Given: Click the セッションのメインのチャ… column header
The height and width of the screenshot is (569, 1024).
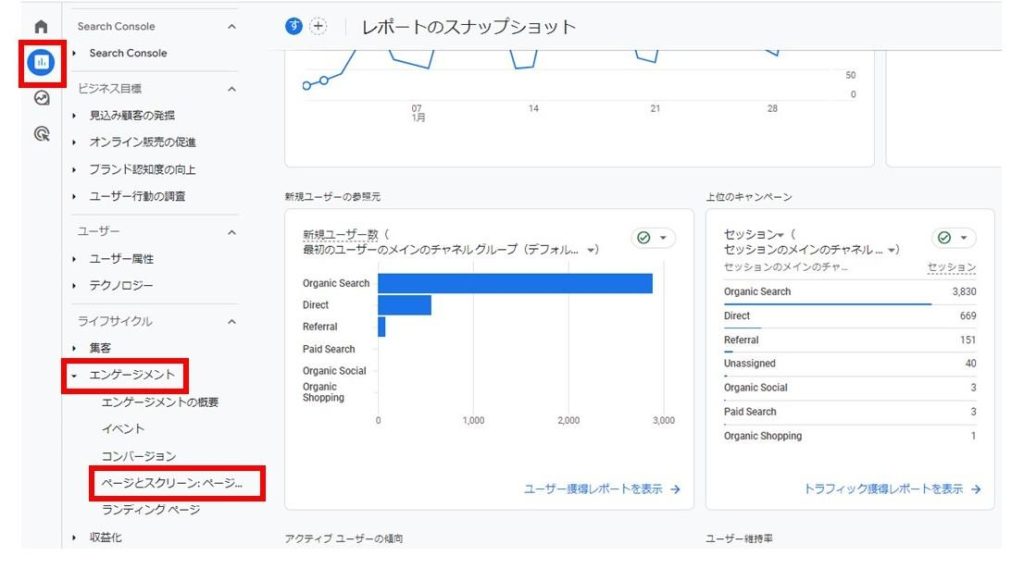Looking at the screenshot, I should coord(786,267).
